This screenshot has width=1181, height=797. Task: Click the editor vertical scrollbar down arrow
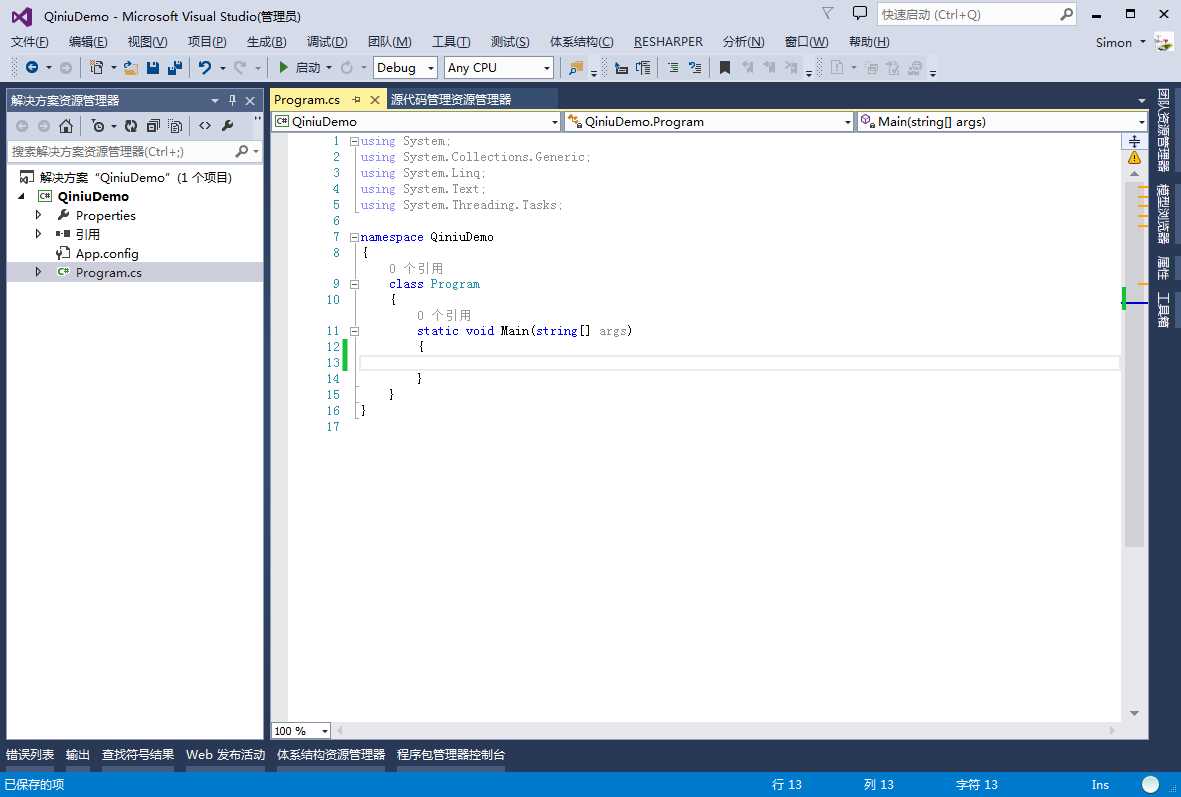pos(1134,713)
